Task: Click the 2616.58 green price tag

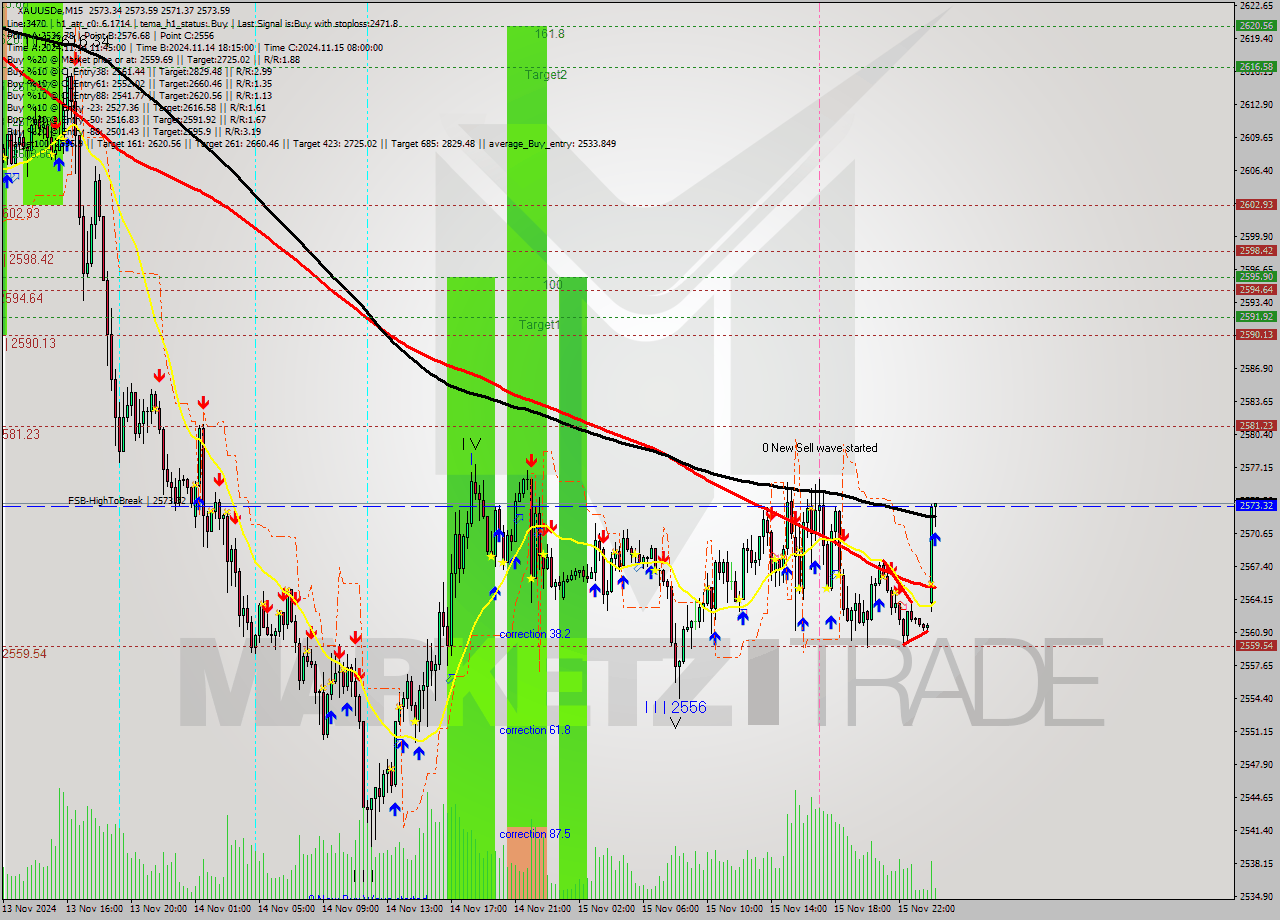Action: tap(1256, 67)
